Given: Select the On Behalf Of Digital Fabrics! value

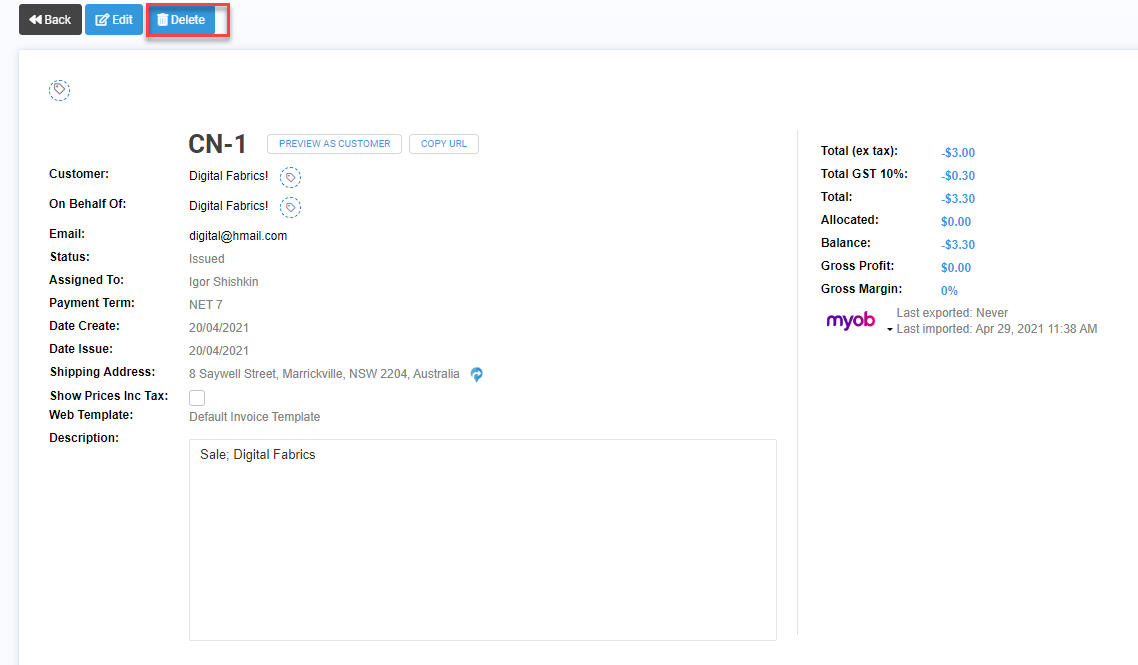Looking at the screenshot, I should click(229, 206).
